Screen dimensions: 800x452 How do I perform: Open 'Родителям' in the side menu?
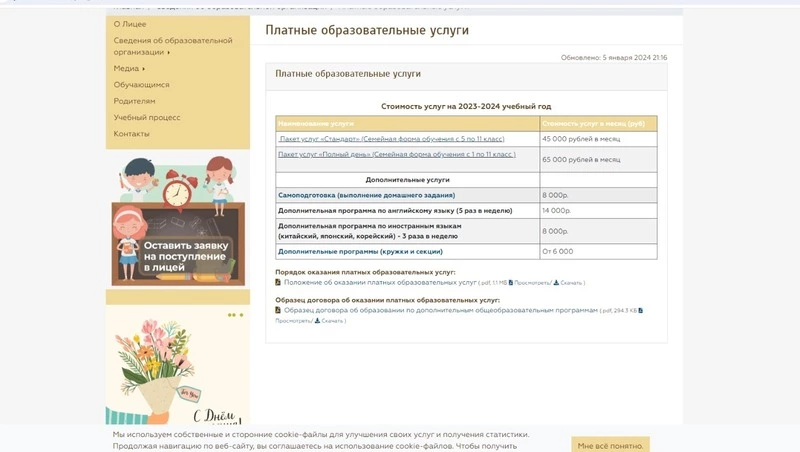134,101
